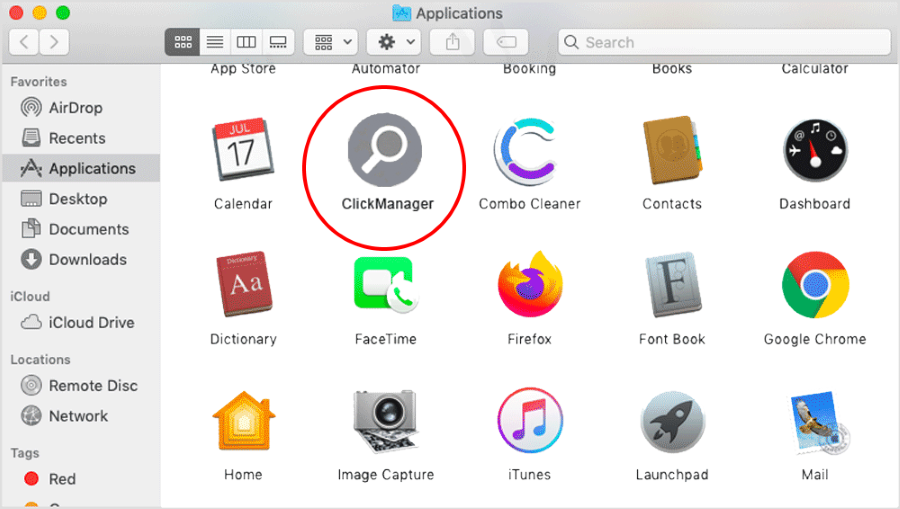Click the Share toolbar button

[453, 42]
